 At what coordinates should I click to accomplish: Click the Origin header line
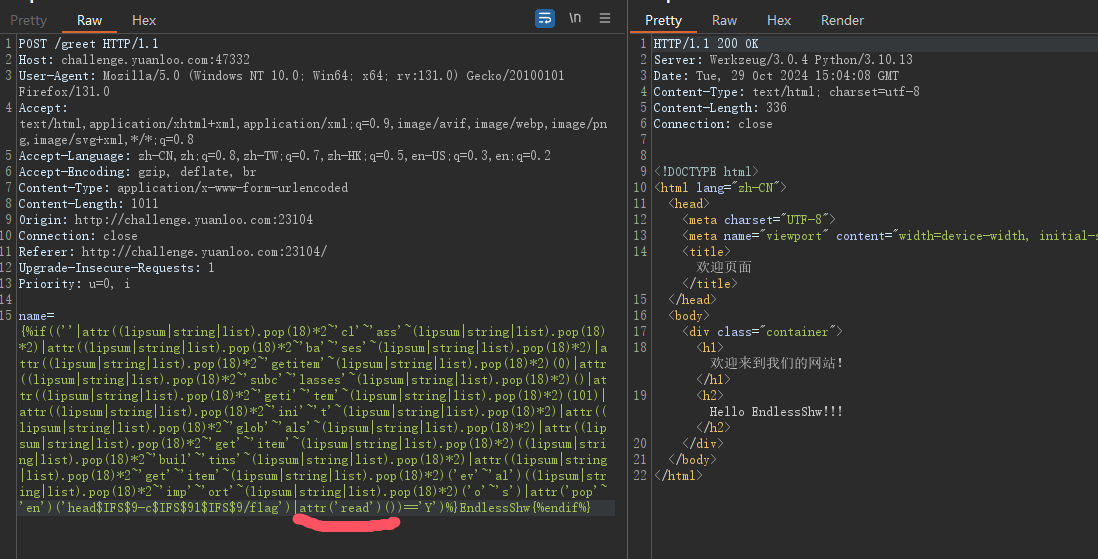pos(165,220)
